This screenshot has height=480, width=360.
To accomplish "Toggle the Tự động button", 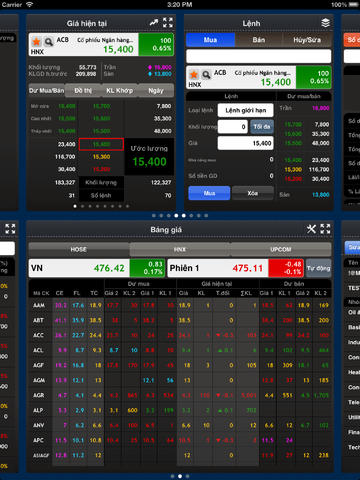I will click(318, 268).
